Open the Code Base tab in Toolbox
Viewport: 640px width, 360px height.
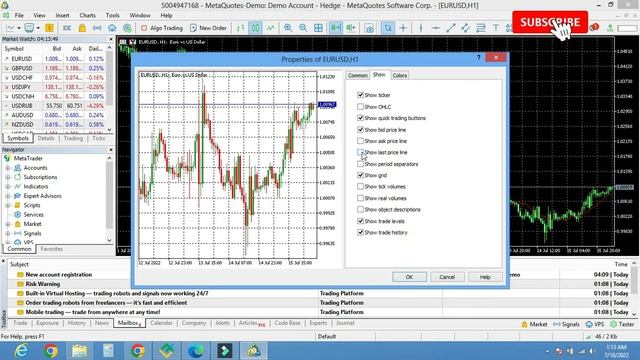[287, 323]
